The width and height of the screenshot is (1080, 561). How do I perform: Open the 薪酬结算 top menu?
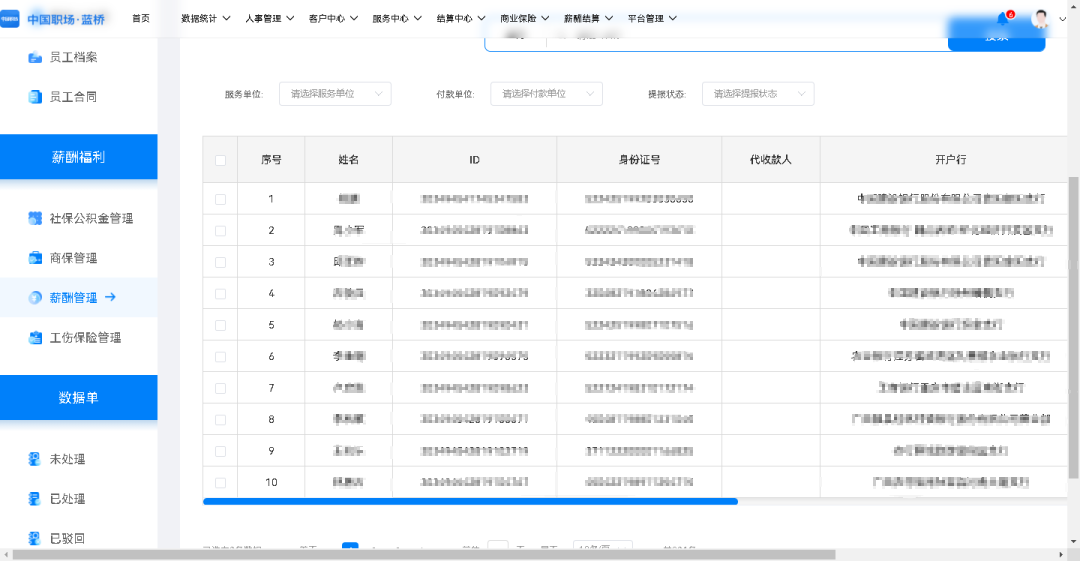point(588,19)
